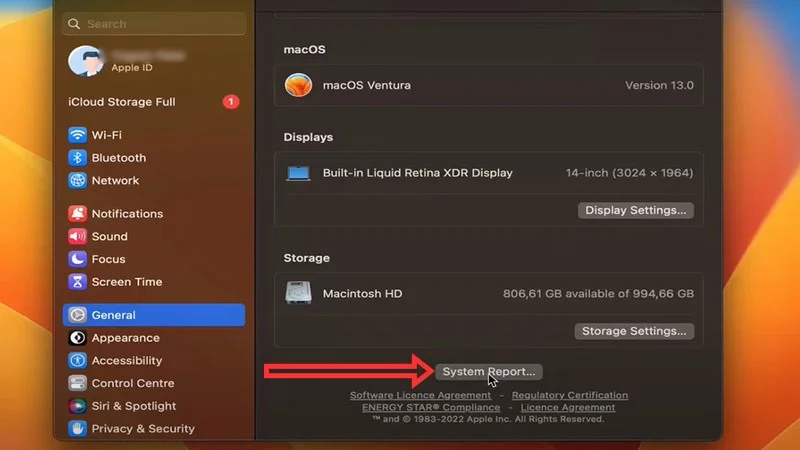This screenshot has width=800, height=450.
Task: Click 14-inch (3024 × 1964) resolution text
Action: tap(630, 173)
